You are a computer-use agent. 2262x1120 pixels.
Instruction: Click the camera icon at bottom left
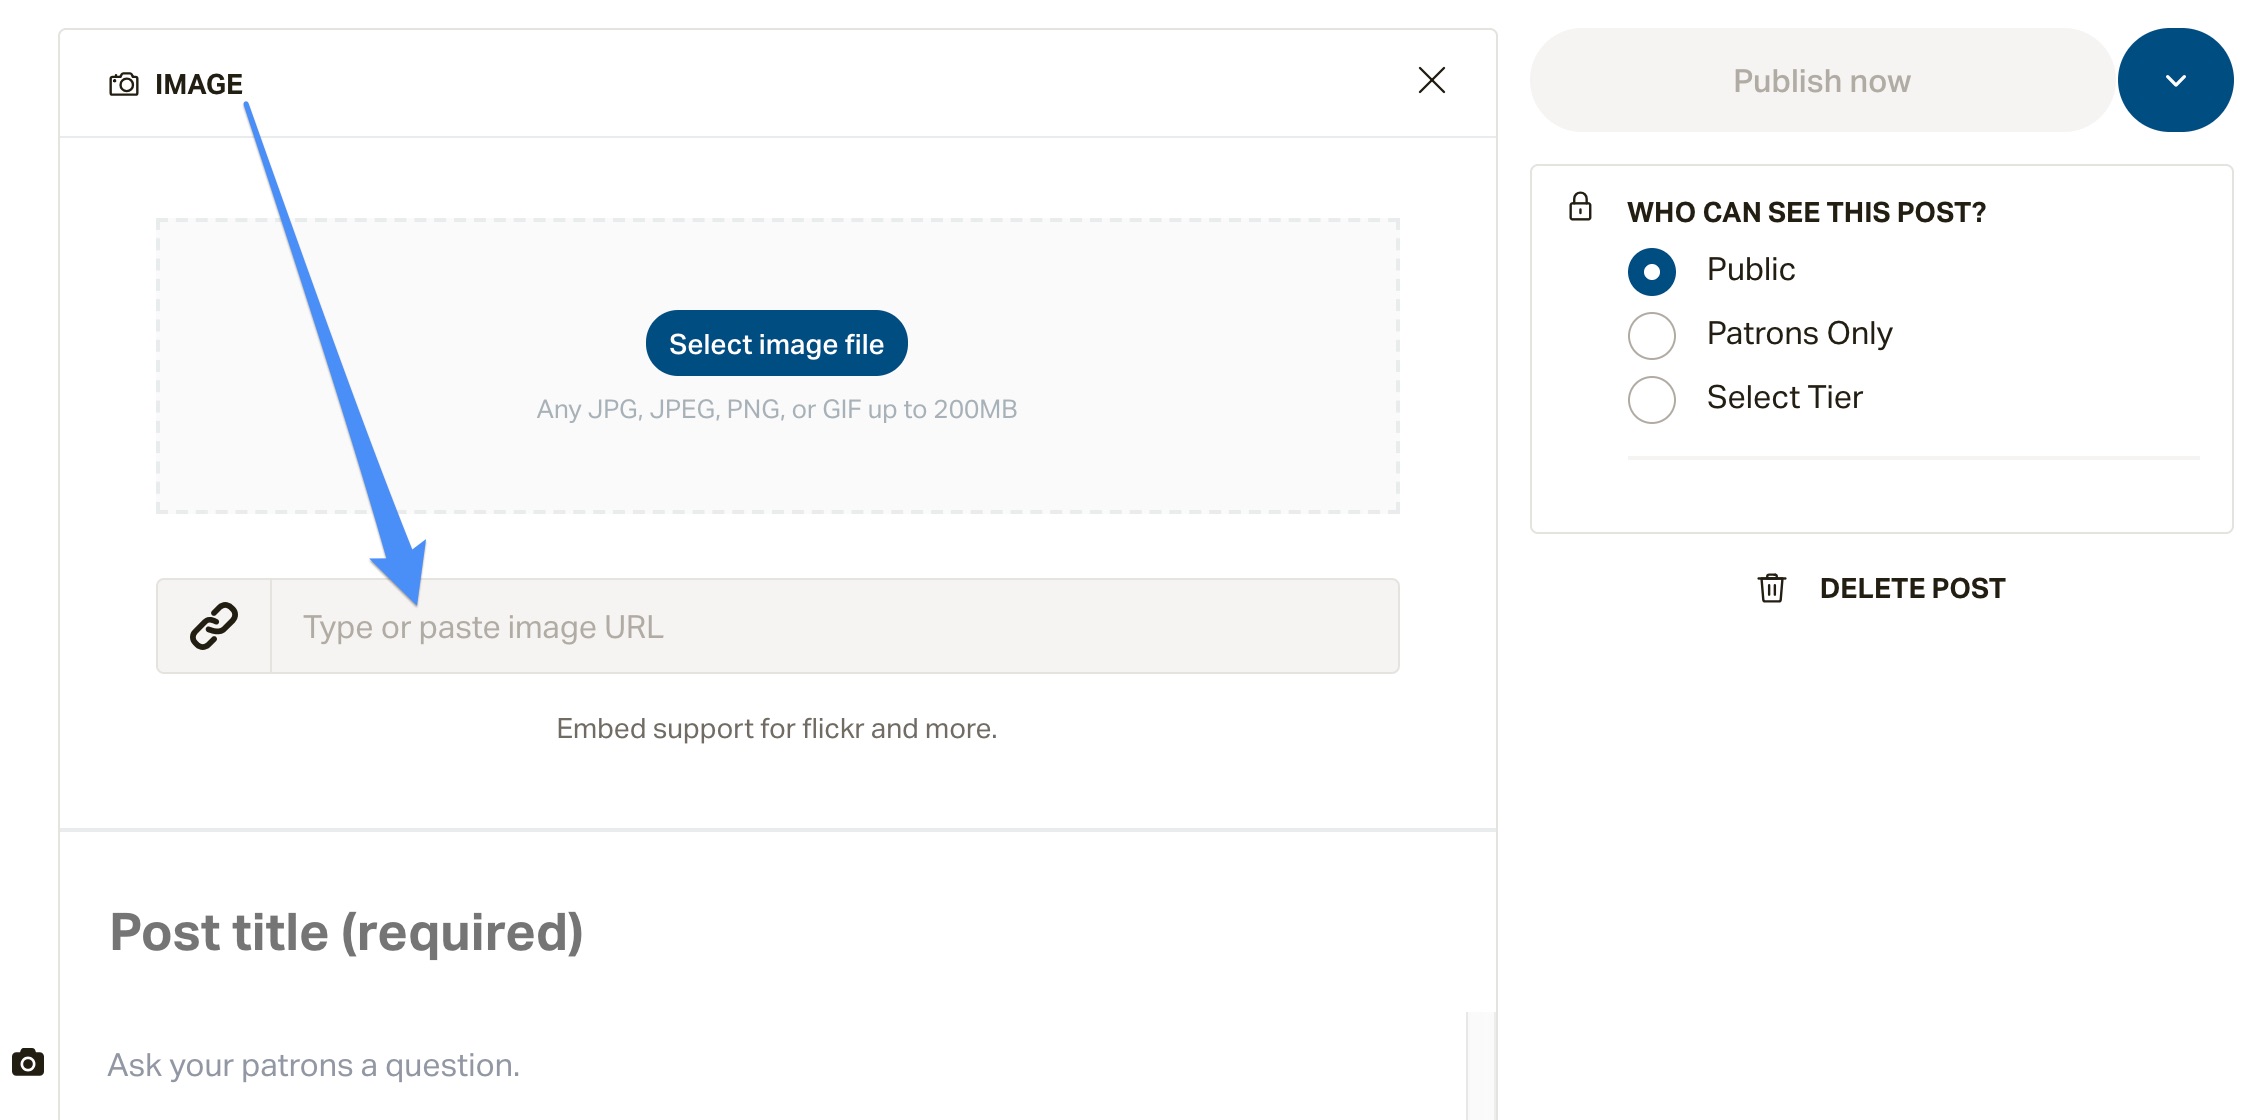28,1062
